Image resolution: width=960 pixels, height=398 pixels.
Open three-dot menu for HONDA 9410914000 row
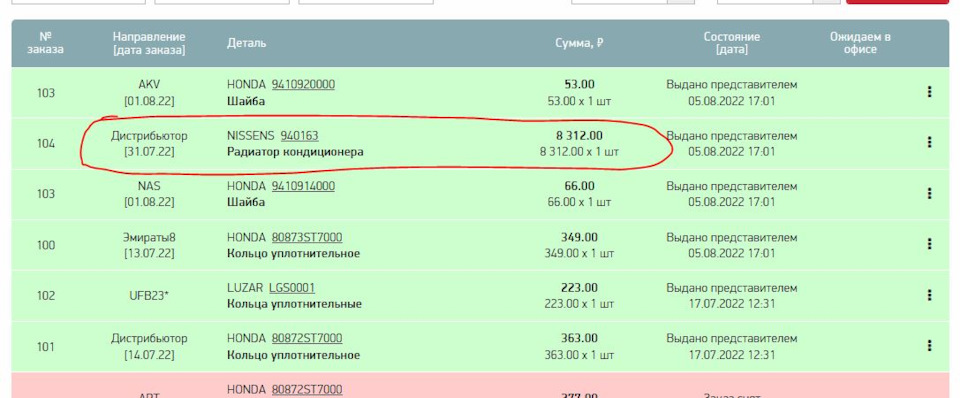pyautogui.click(x=929, y=193)
